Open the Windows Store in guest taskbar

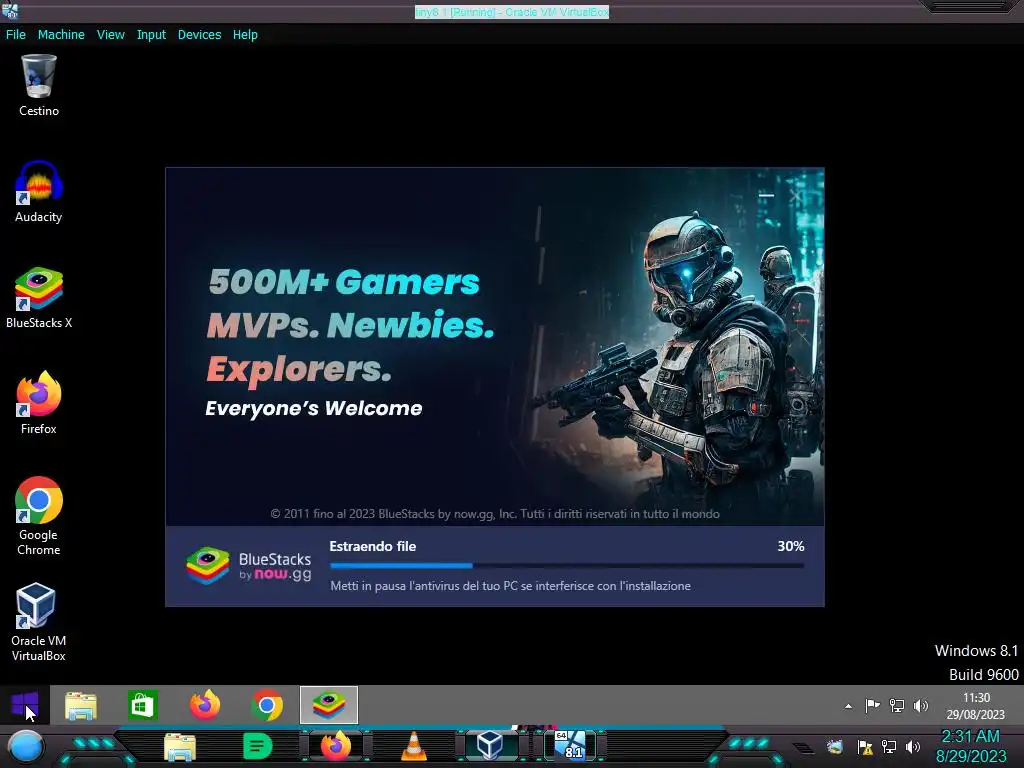pos(143,706)
